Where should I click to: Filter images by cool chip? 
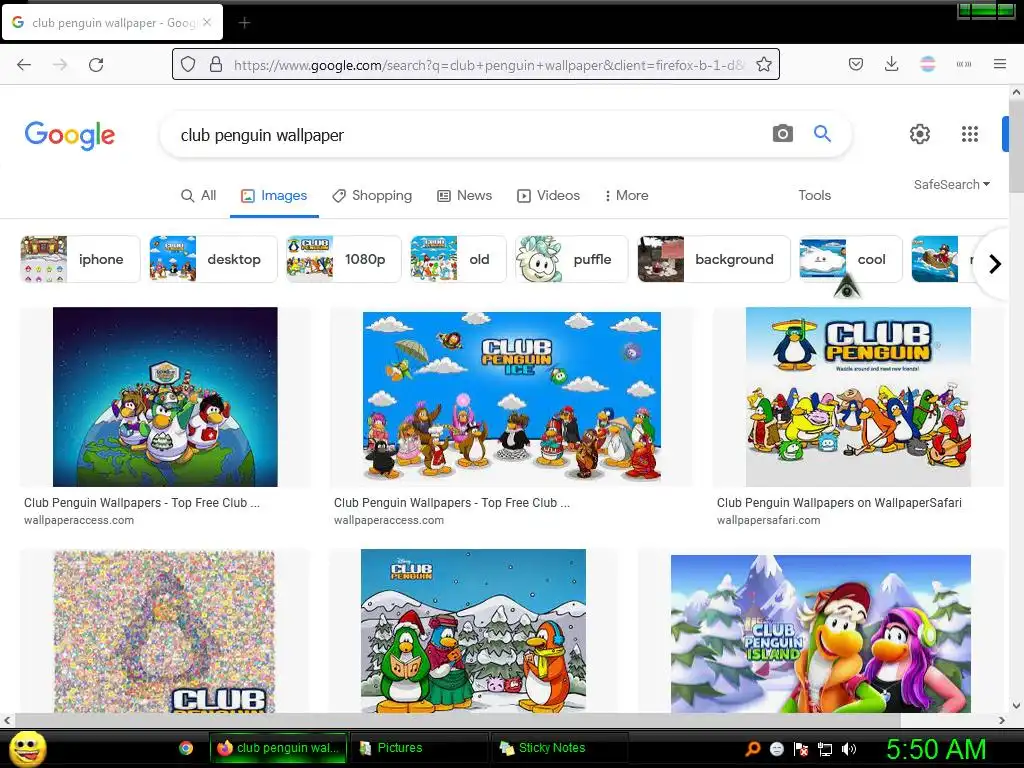click(x=850, y=259)
